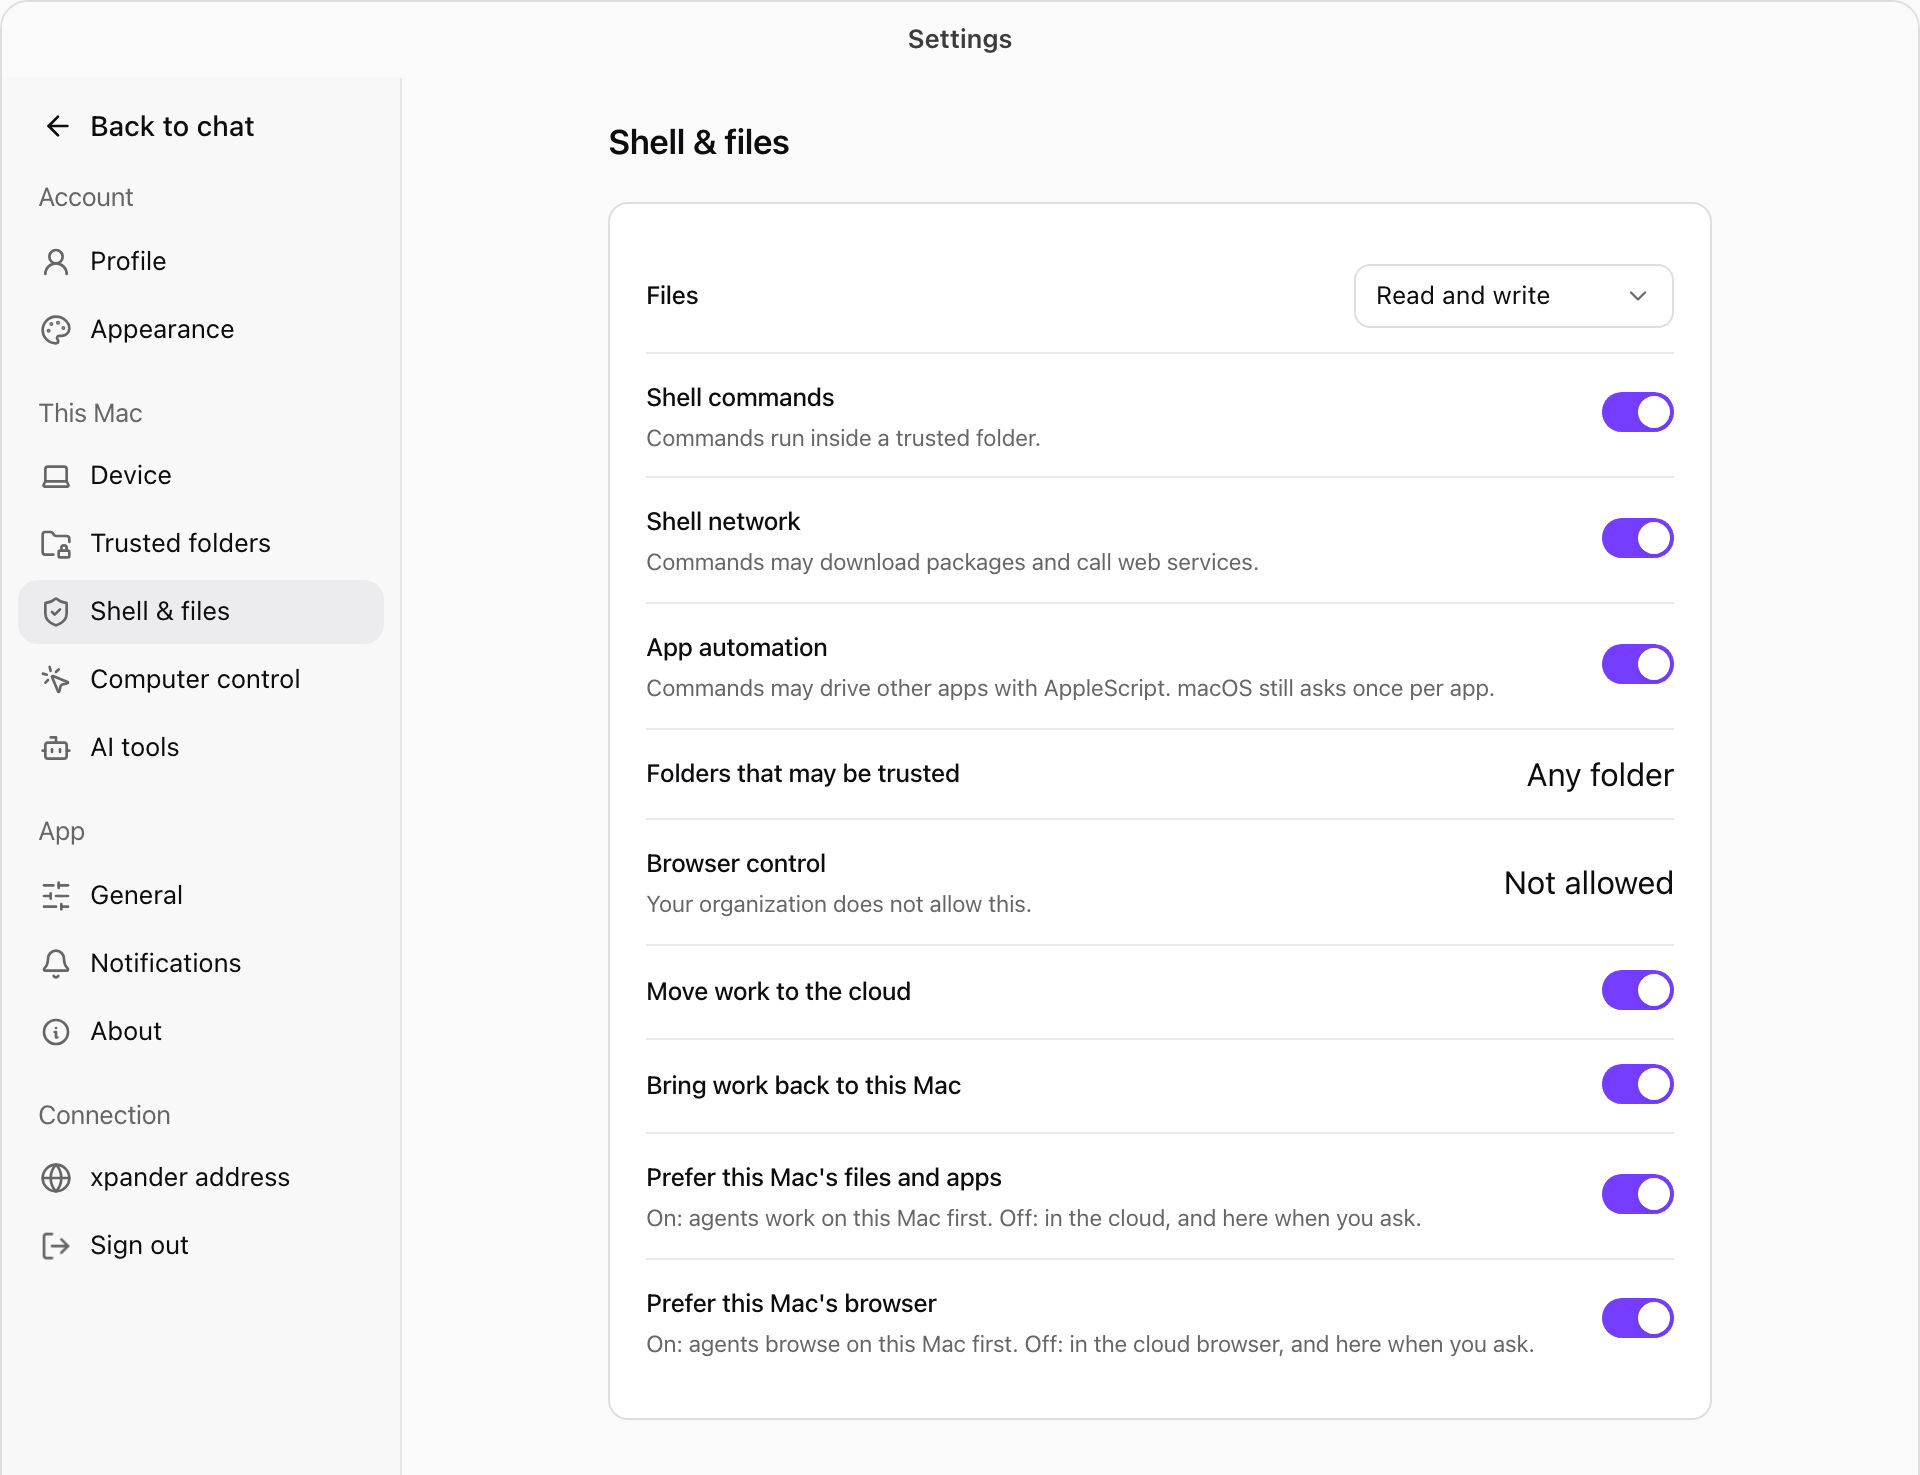Click the Notifications bell icon
Image resolution: width=1920 pixels, height=1475 pixels.
[x=56, y=964]
